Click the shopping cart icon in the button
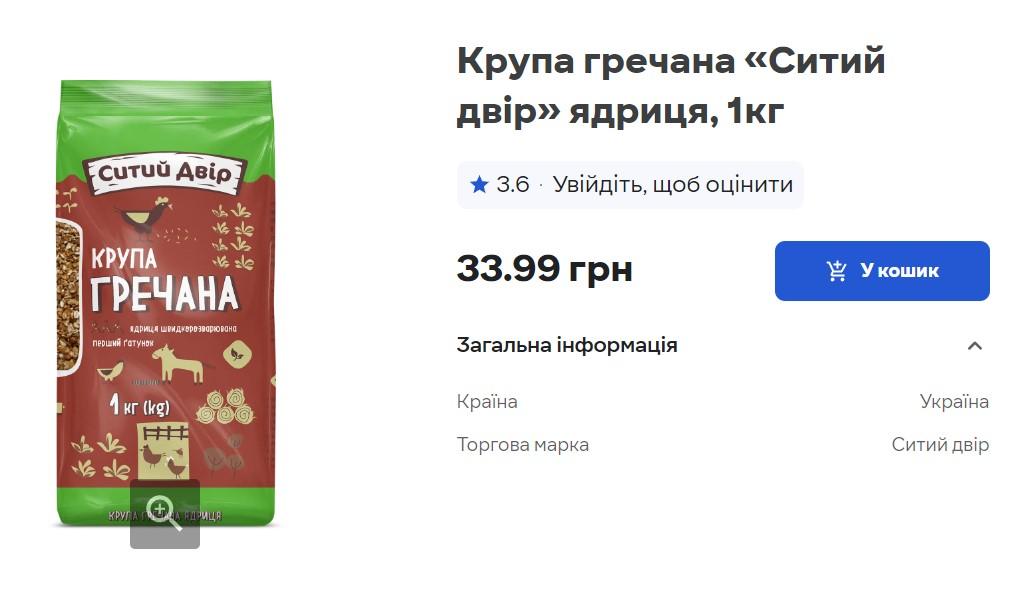Viewport: 1028px width, 593px height. [x=837, y=271]
